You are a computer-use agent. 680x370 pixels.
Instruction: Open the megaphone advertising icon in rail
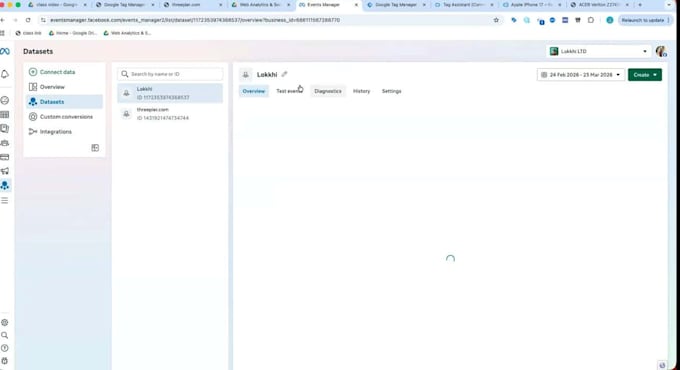[5, 171]
